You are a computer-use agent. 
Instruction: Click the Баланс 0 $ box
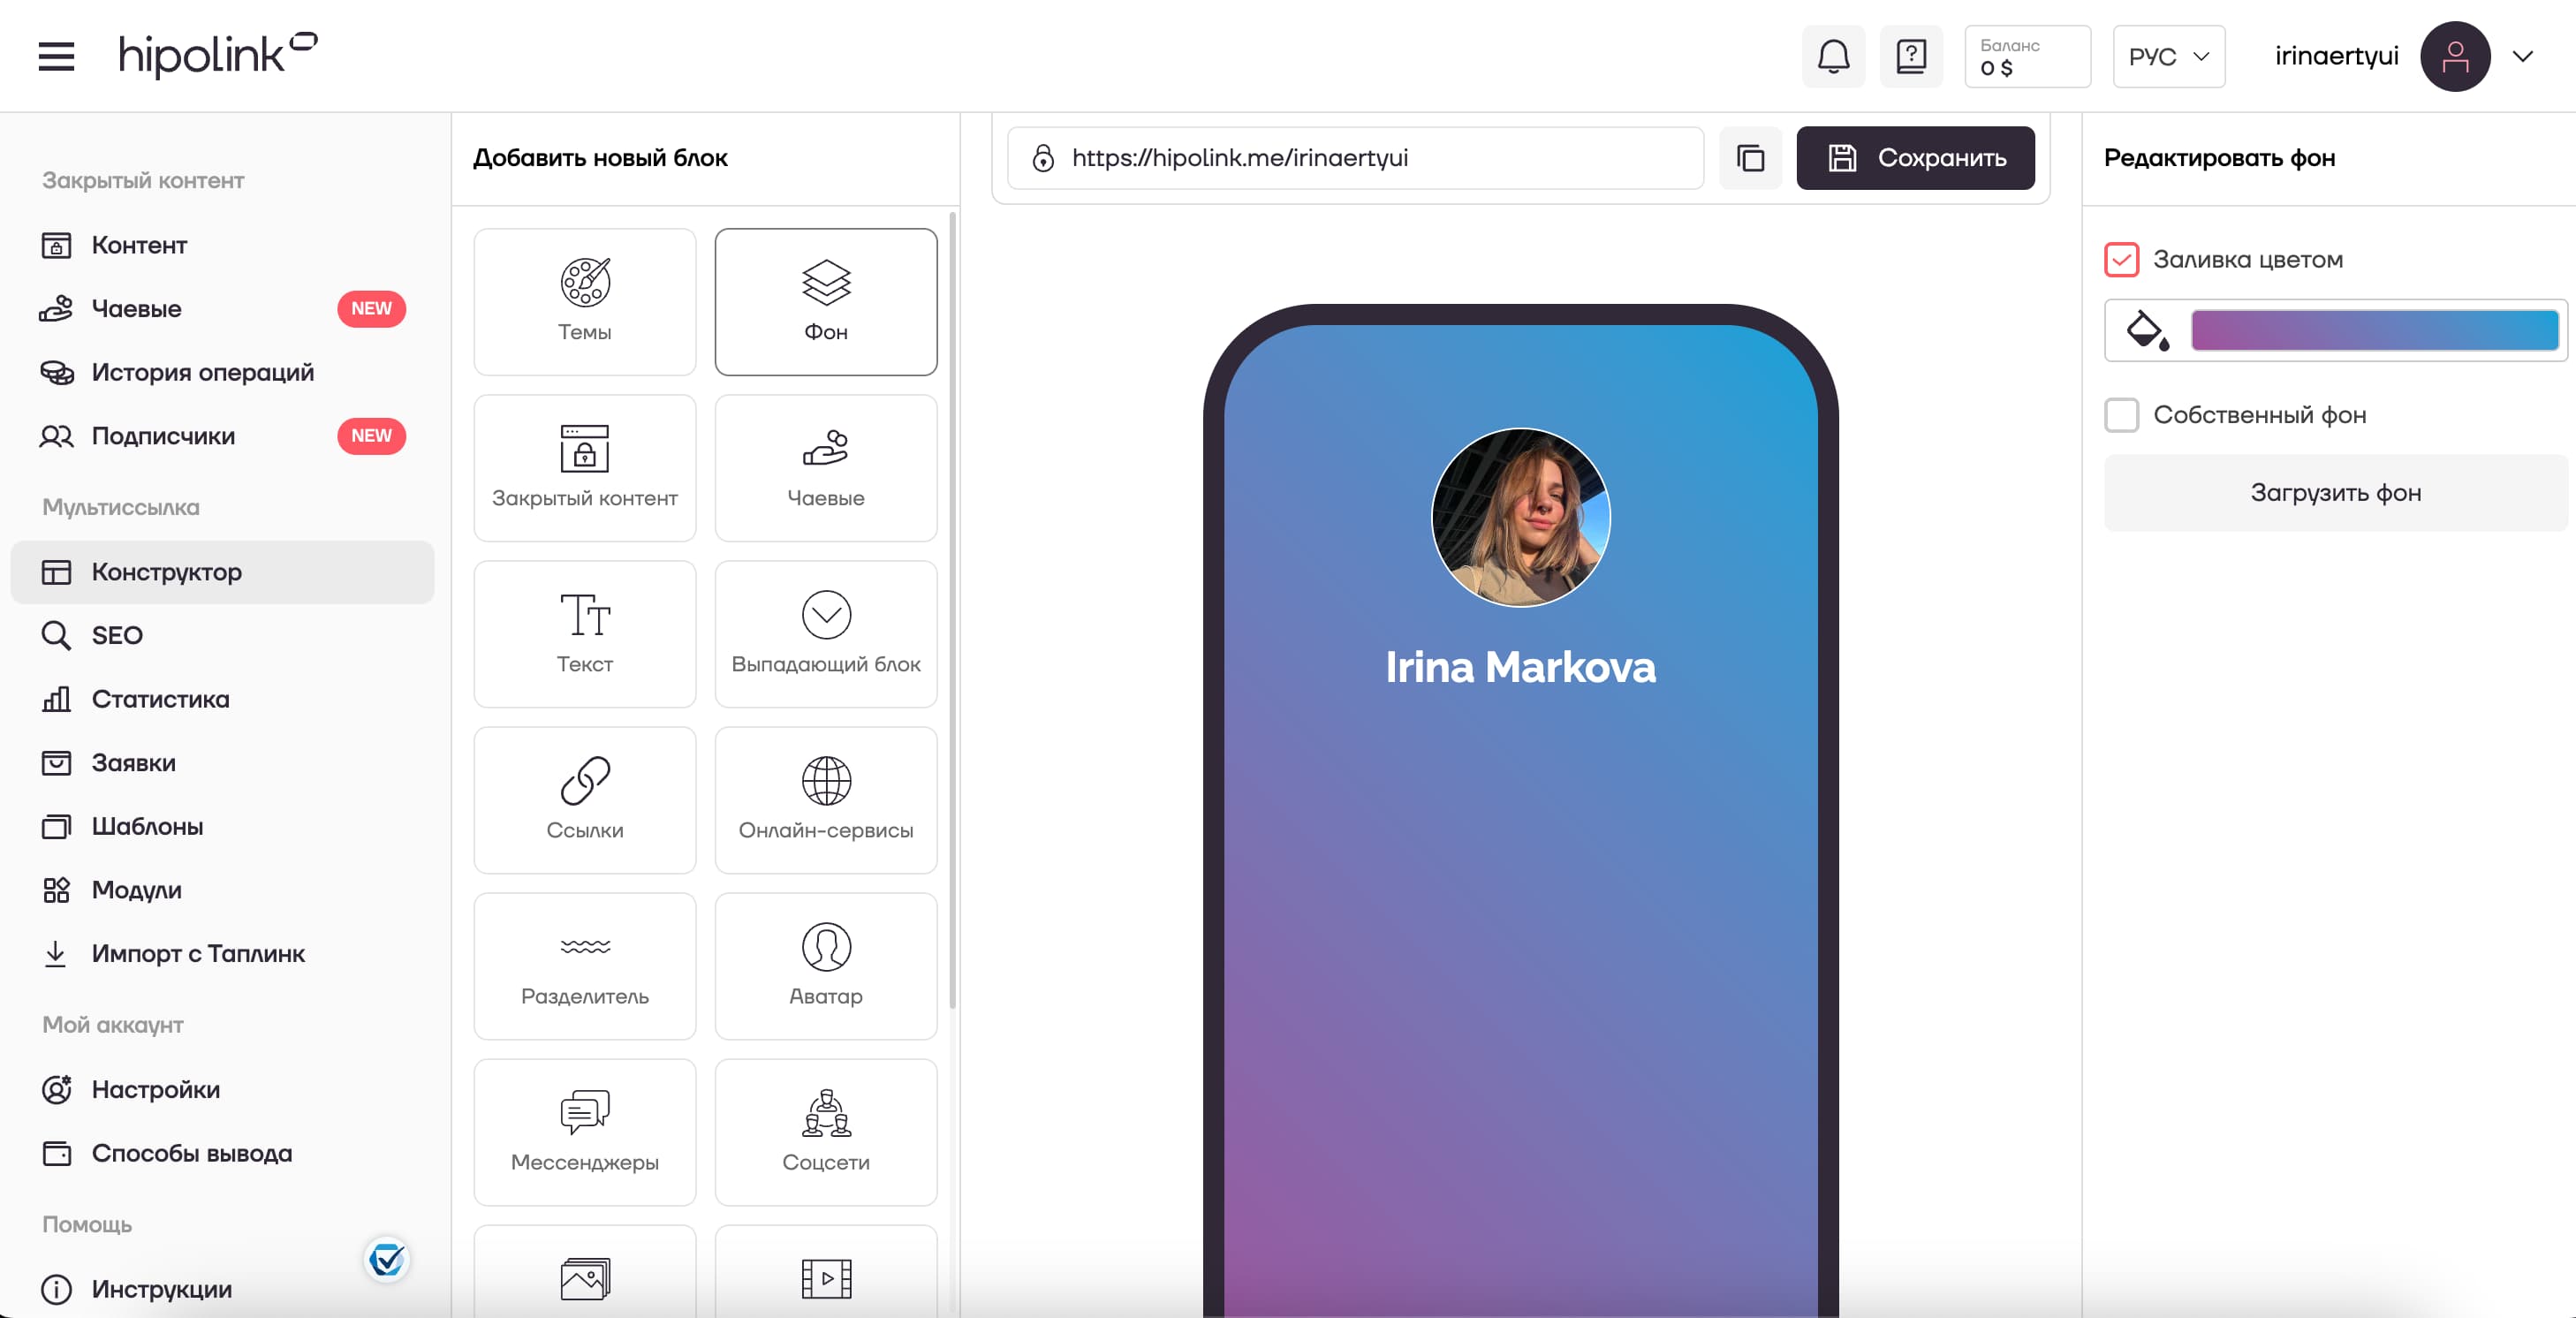pos(2027,56)
